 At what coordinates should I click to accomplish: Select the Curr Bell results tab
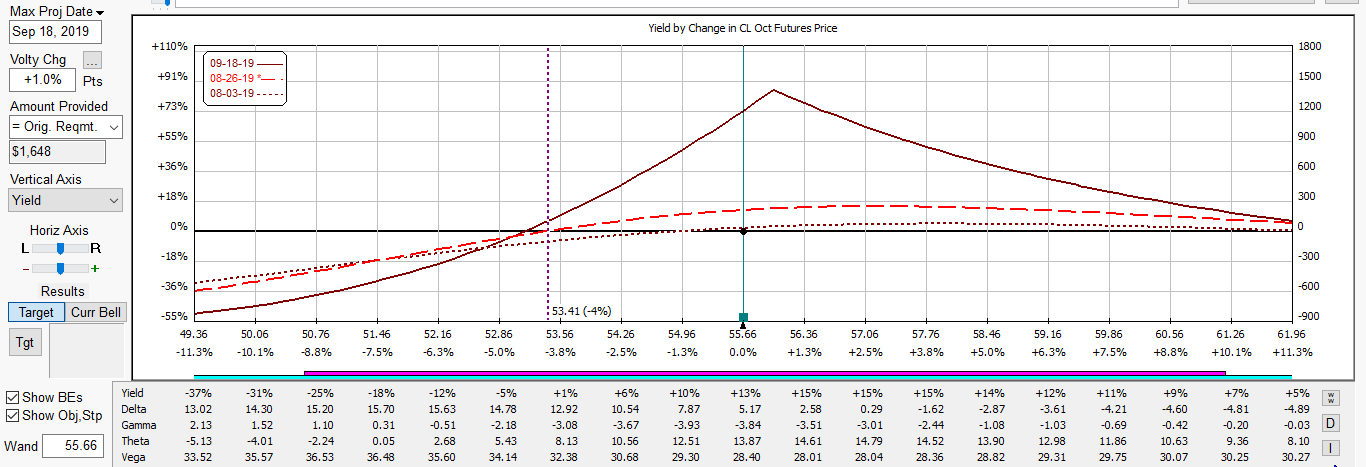point(96,312)
